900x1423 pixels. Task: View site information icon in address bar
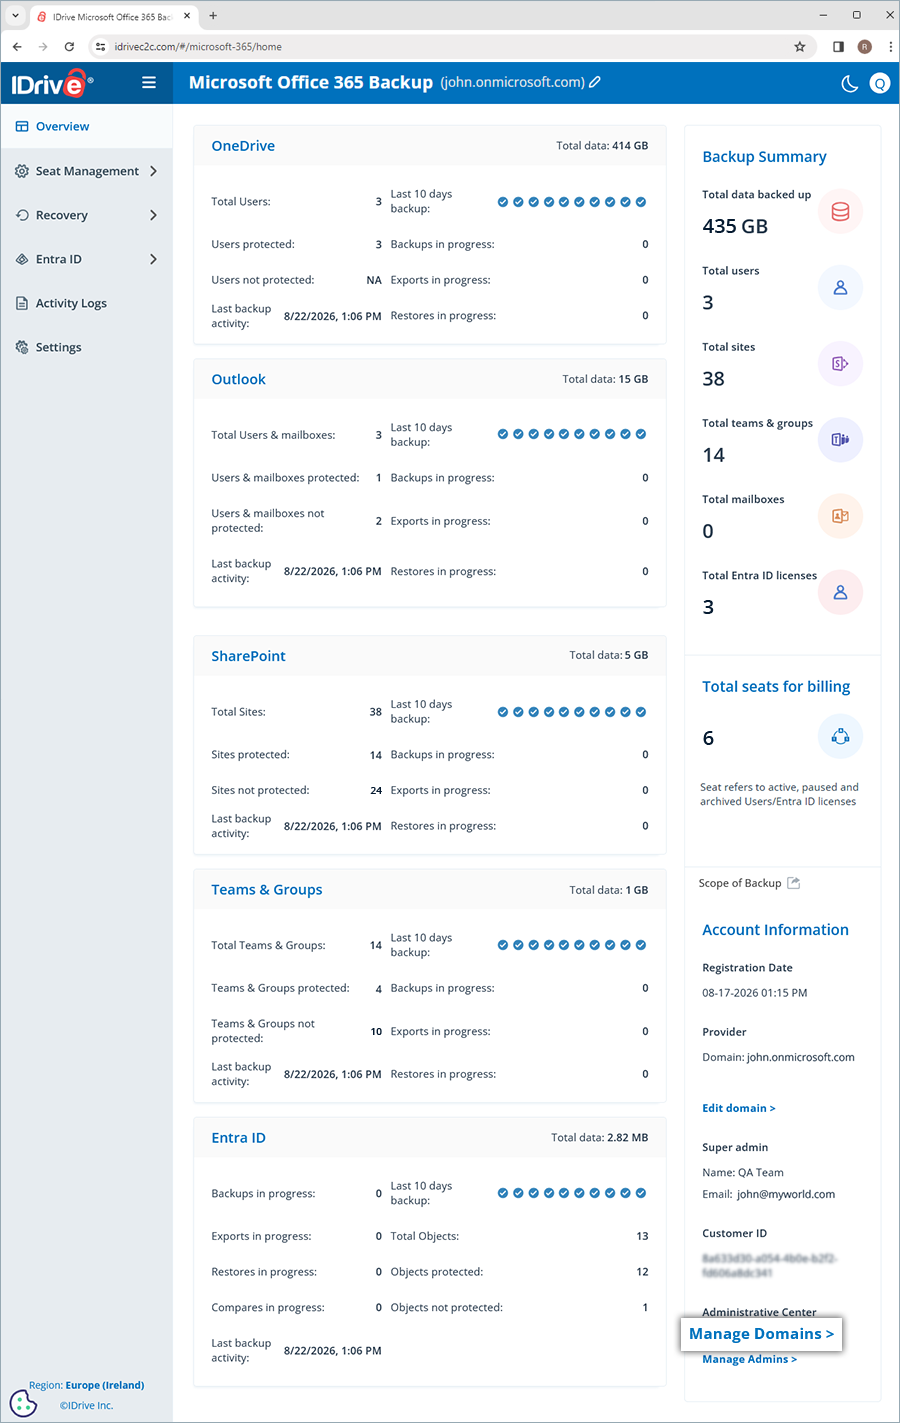point(100,46)
